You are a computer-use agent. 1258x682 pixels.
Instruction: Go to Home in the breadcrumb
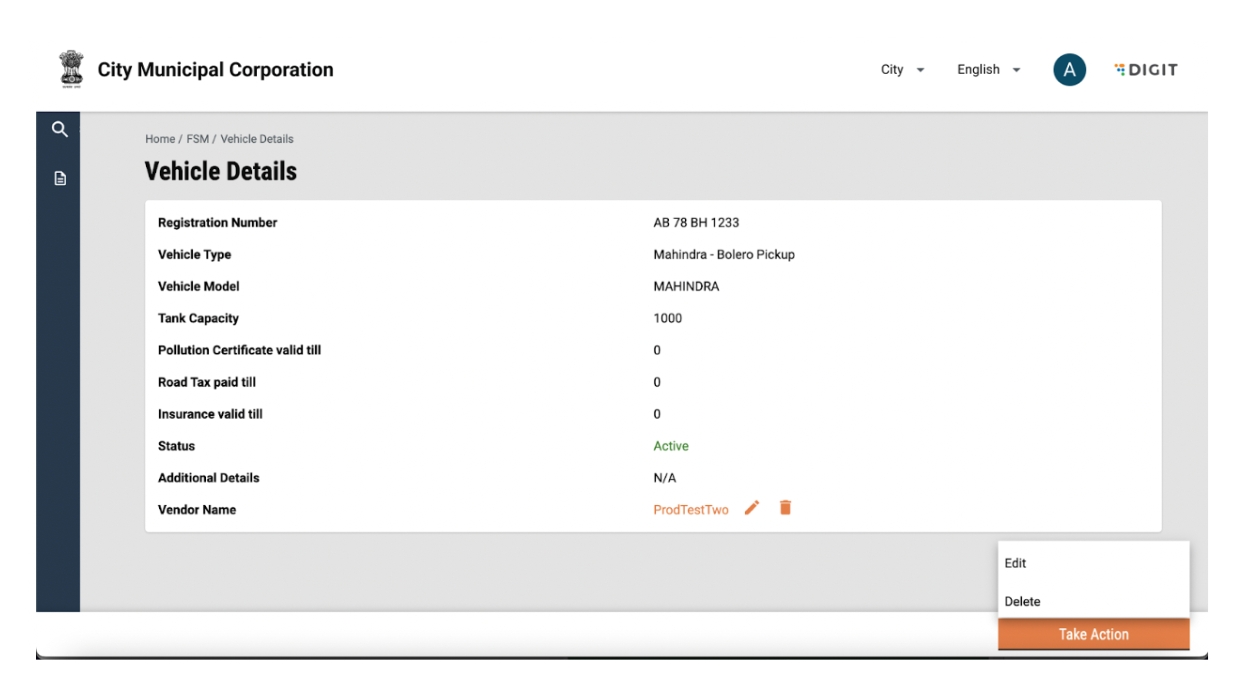click(x=160, y=139)
